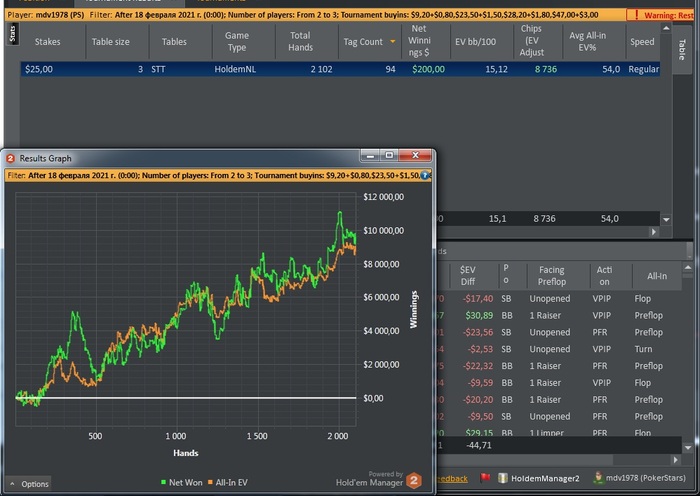Click the down arrow of the stats table scrollbar

coord(666,219)
